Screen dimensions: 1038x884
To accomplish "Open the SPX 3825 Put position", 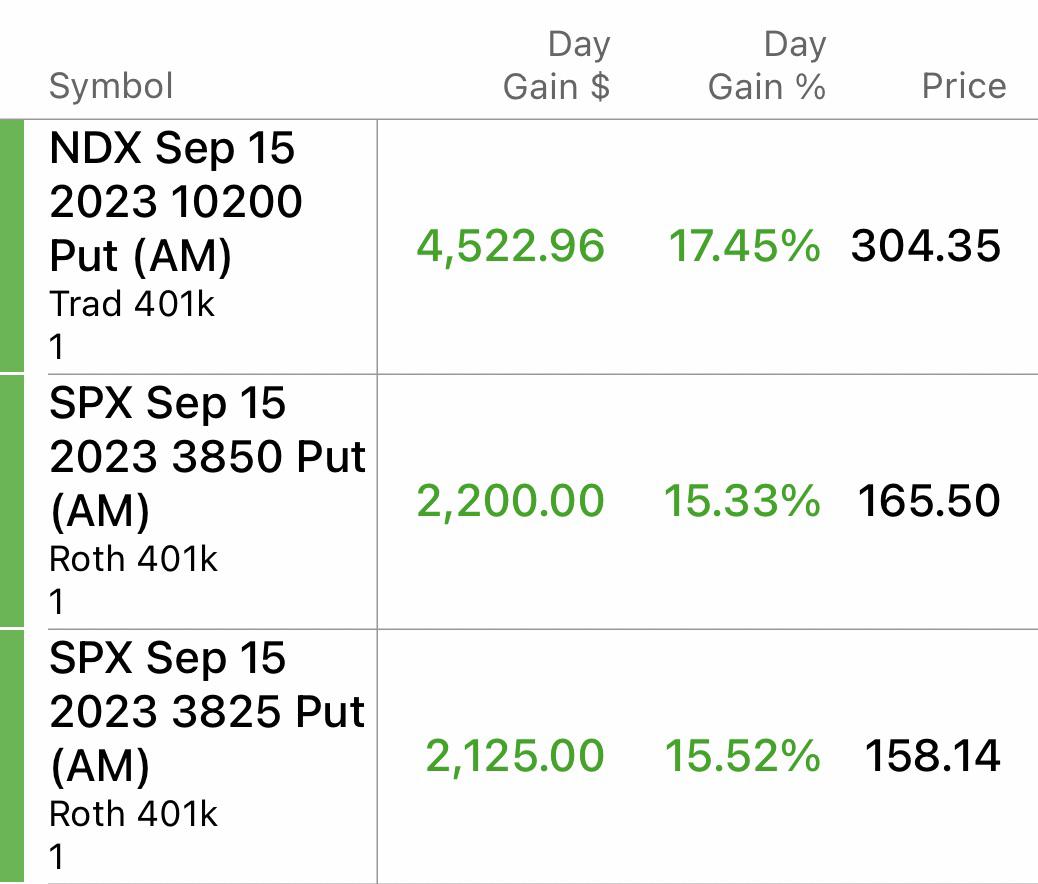I will (x=207, y=712).
